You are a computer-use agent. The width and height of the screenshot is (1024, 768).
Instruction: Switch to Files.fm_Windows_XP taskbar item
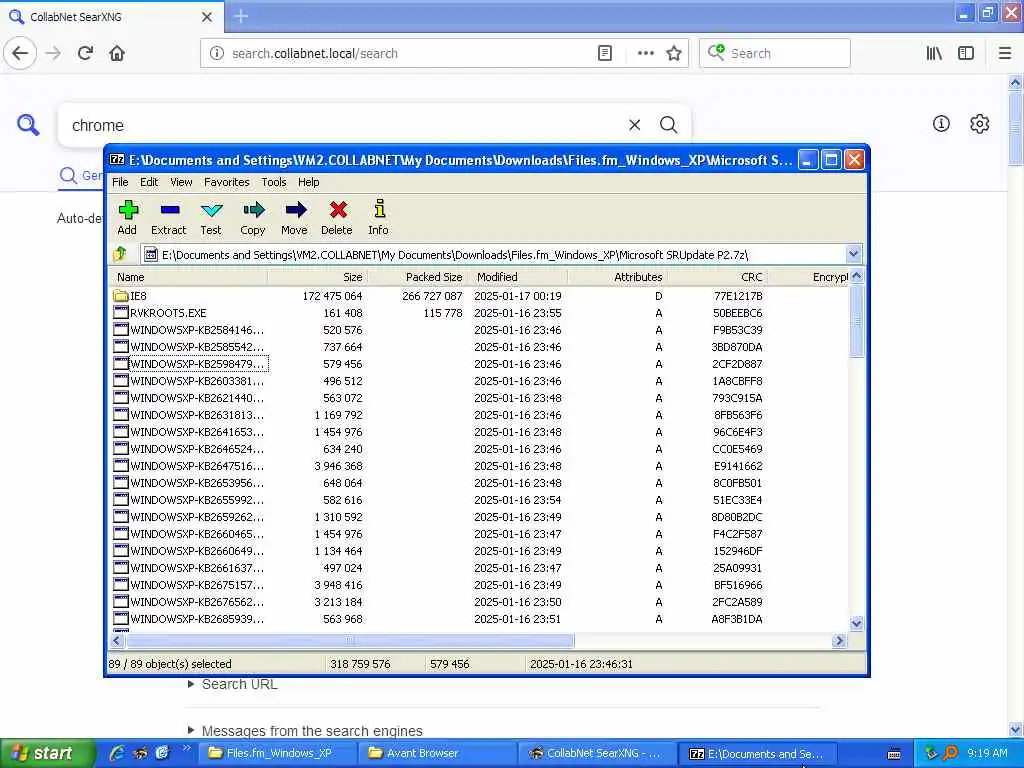point(278,753)
